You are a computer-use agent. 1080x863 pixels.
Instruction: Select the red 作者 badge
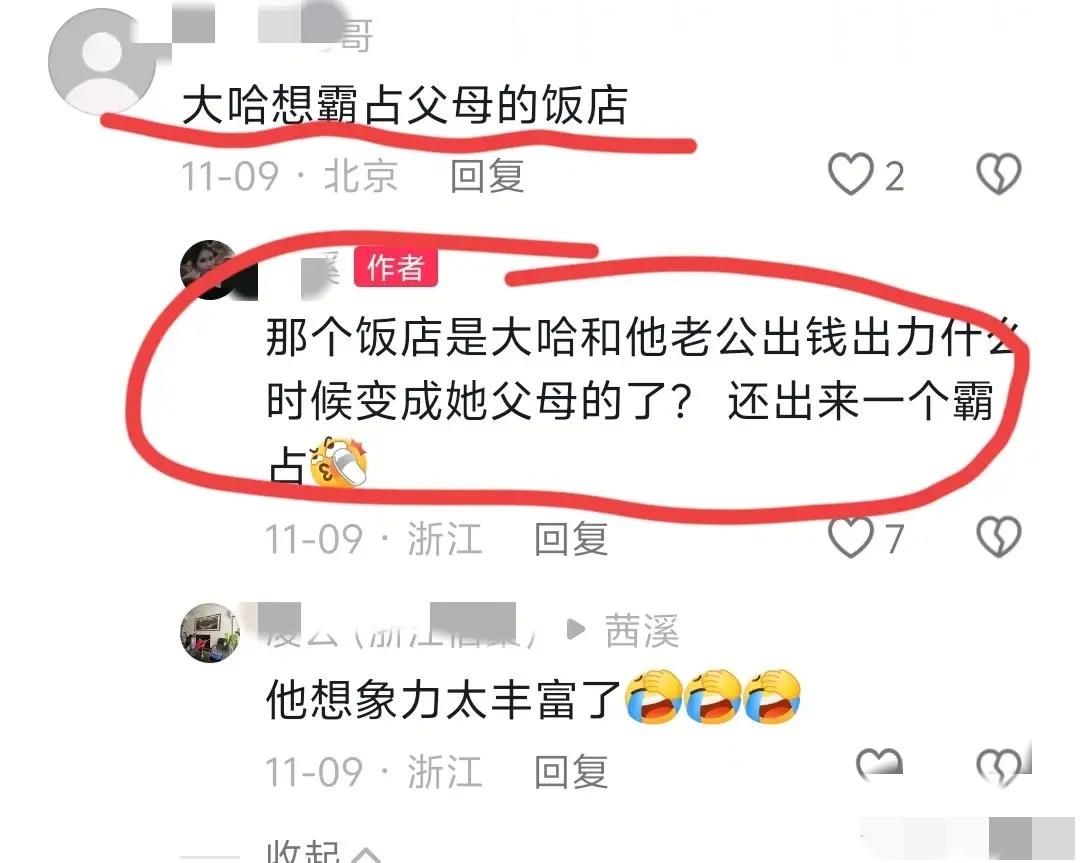click(x=395, y=267)
